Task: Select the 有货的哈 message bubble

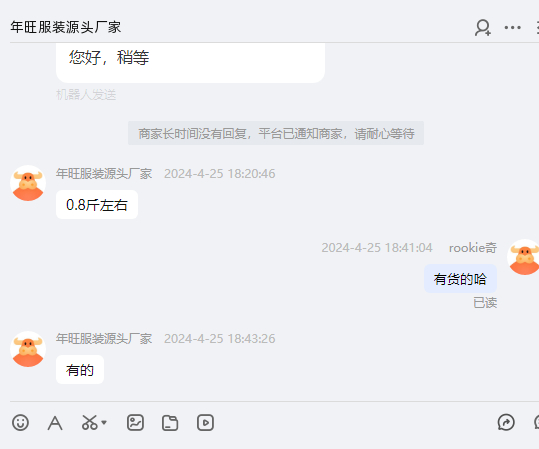Action: tap(460, 279)
